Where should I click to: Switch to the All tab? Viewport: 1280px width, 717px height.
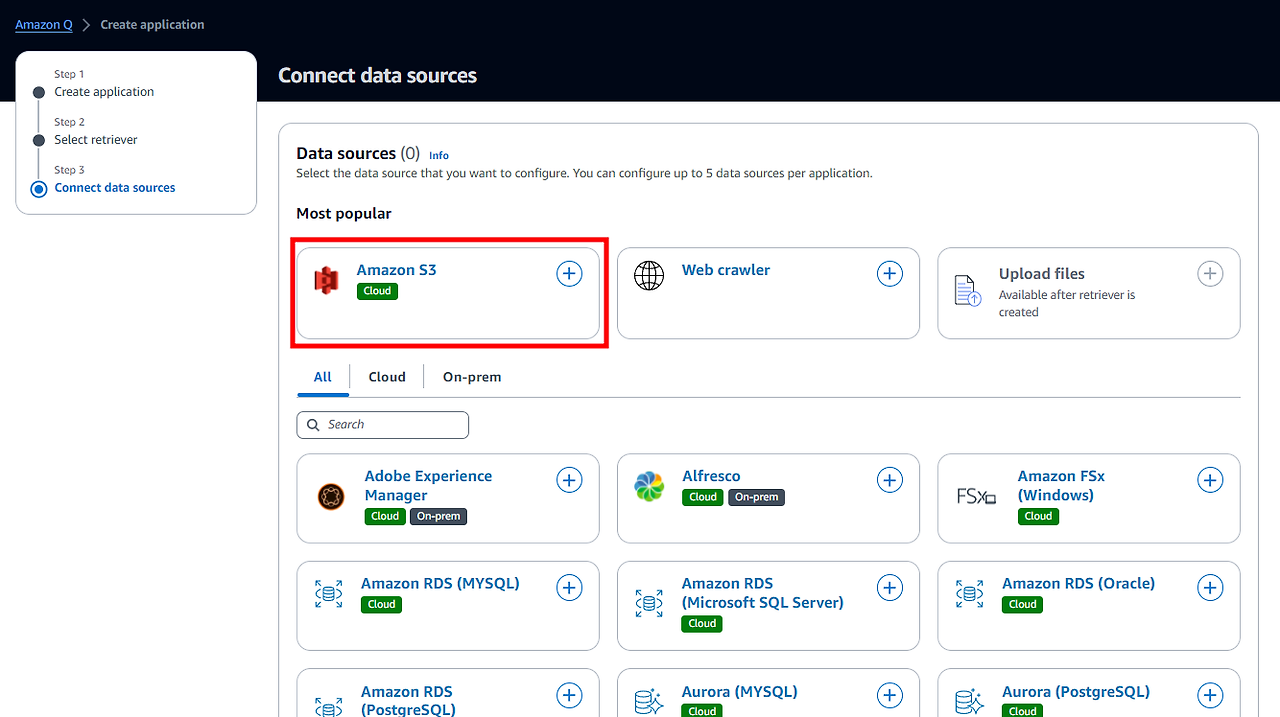pyautogui.click(x=322, y=377)
